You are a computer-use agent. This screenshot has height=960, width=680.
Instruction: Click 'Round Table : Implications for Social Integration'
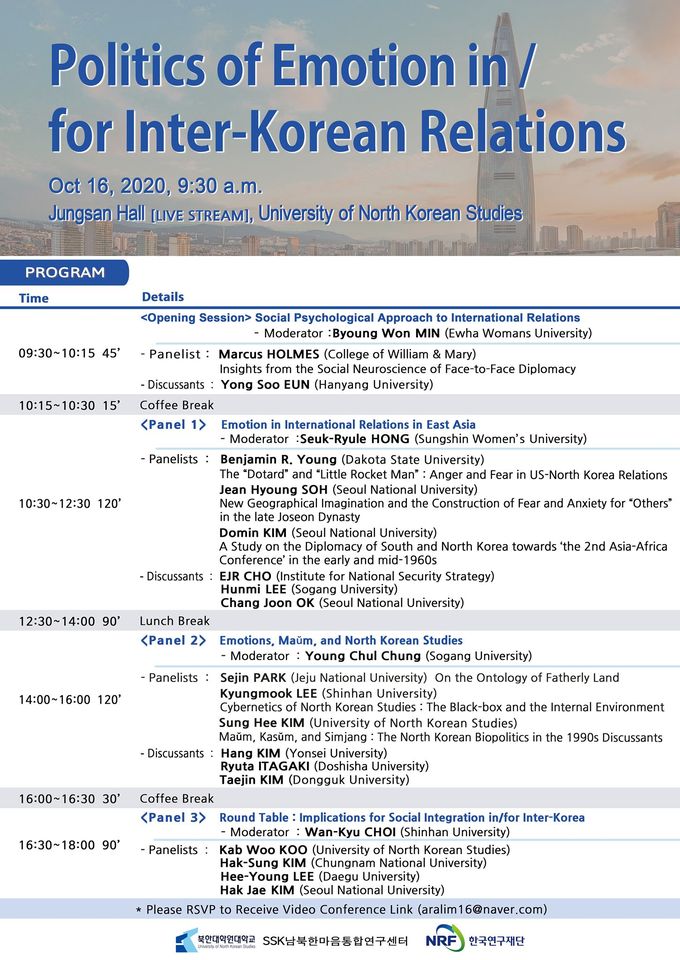coord(402,817)
